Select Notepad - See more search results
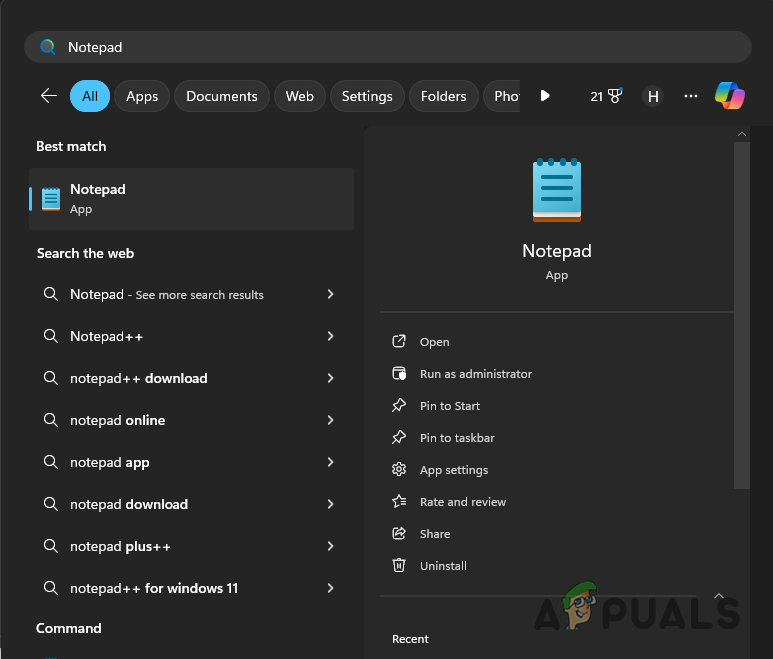Screen dimensions: 773x659 pyautogui.click(x=191, y=294)
